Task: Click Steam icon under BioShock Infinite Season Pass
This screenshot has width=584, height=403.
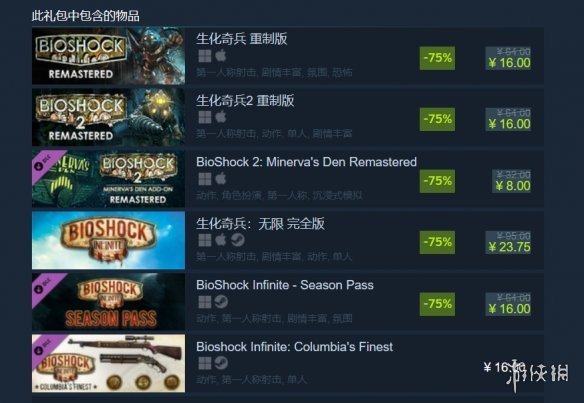Action: pos(222,302)
